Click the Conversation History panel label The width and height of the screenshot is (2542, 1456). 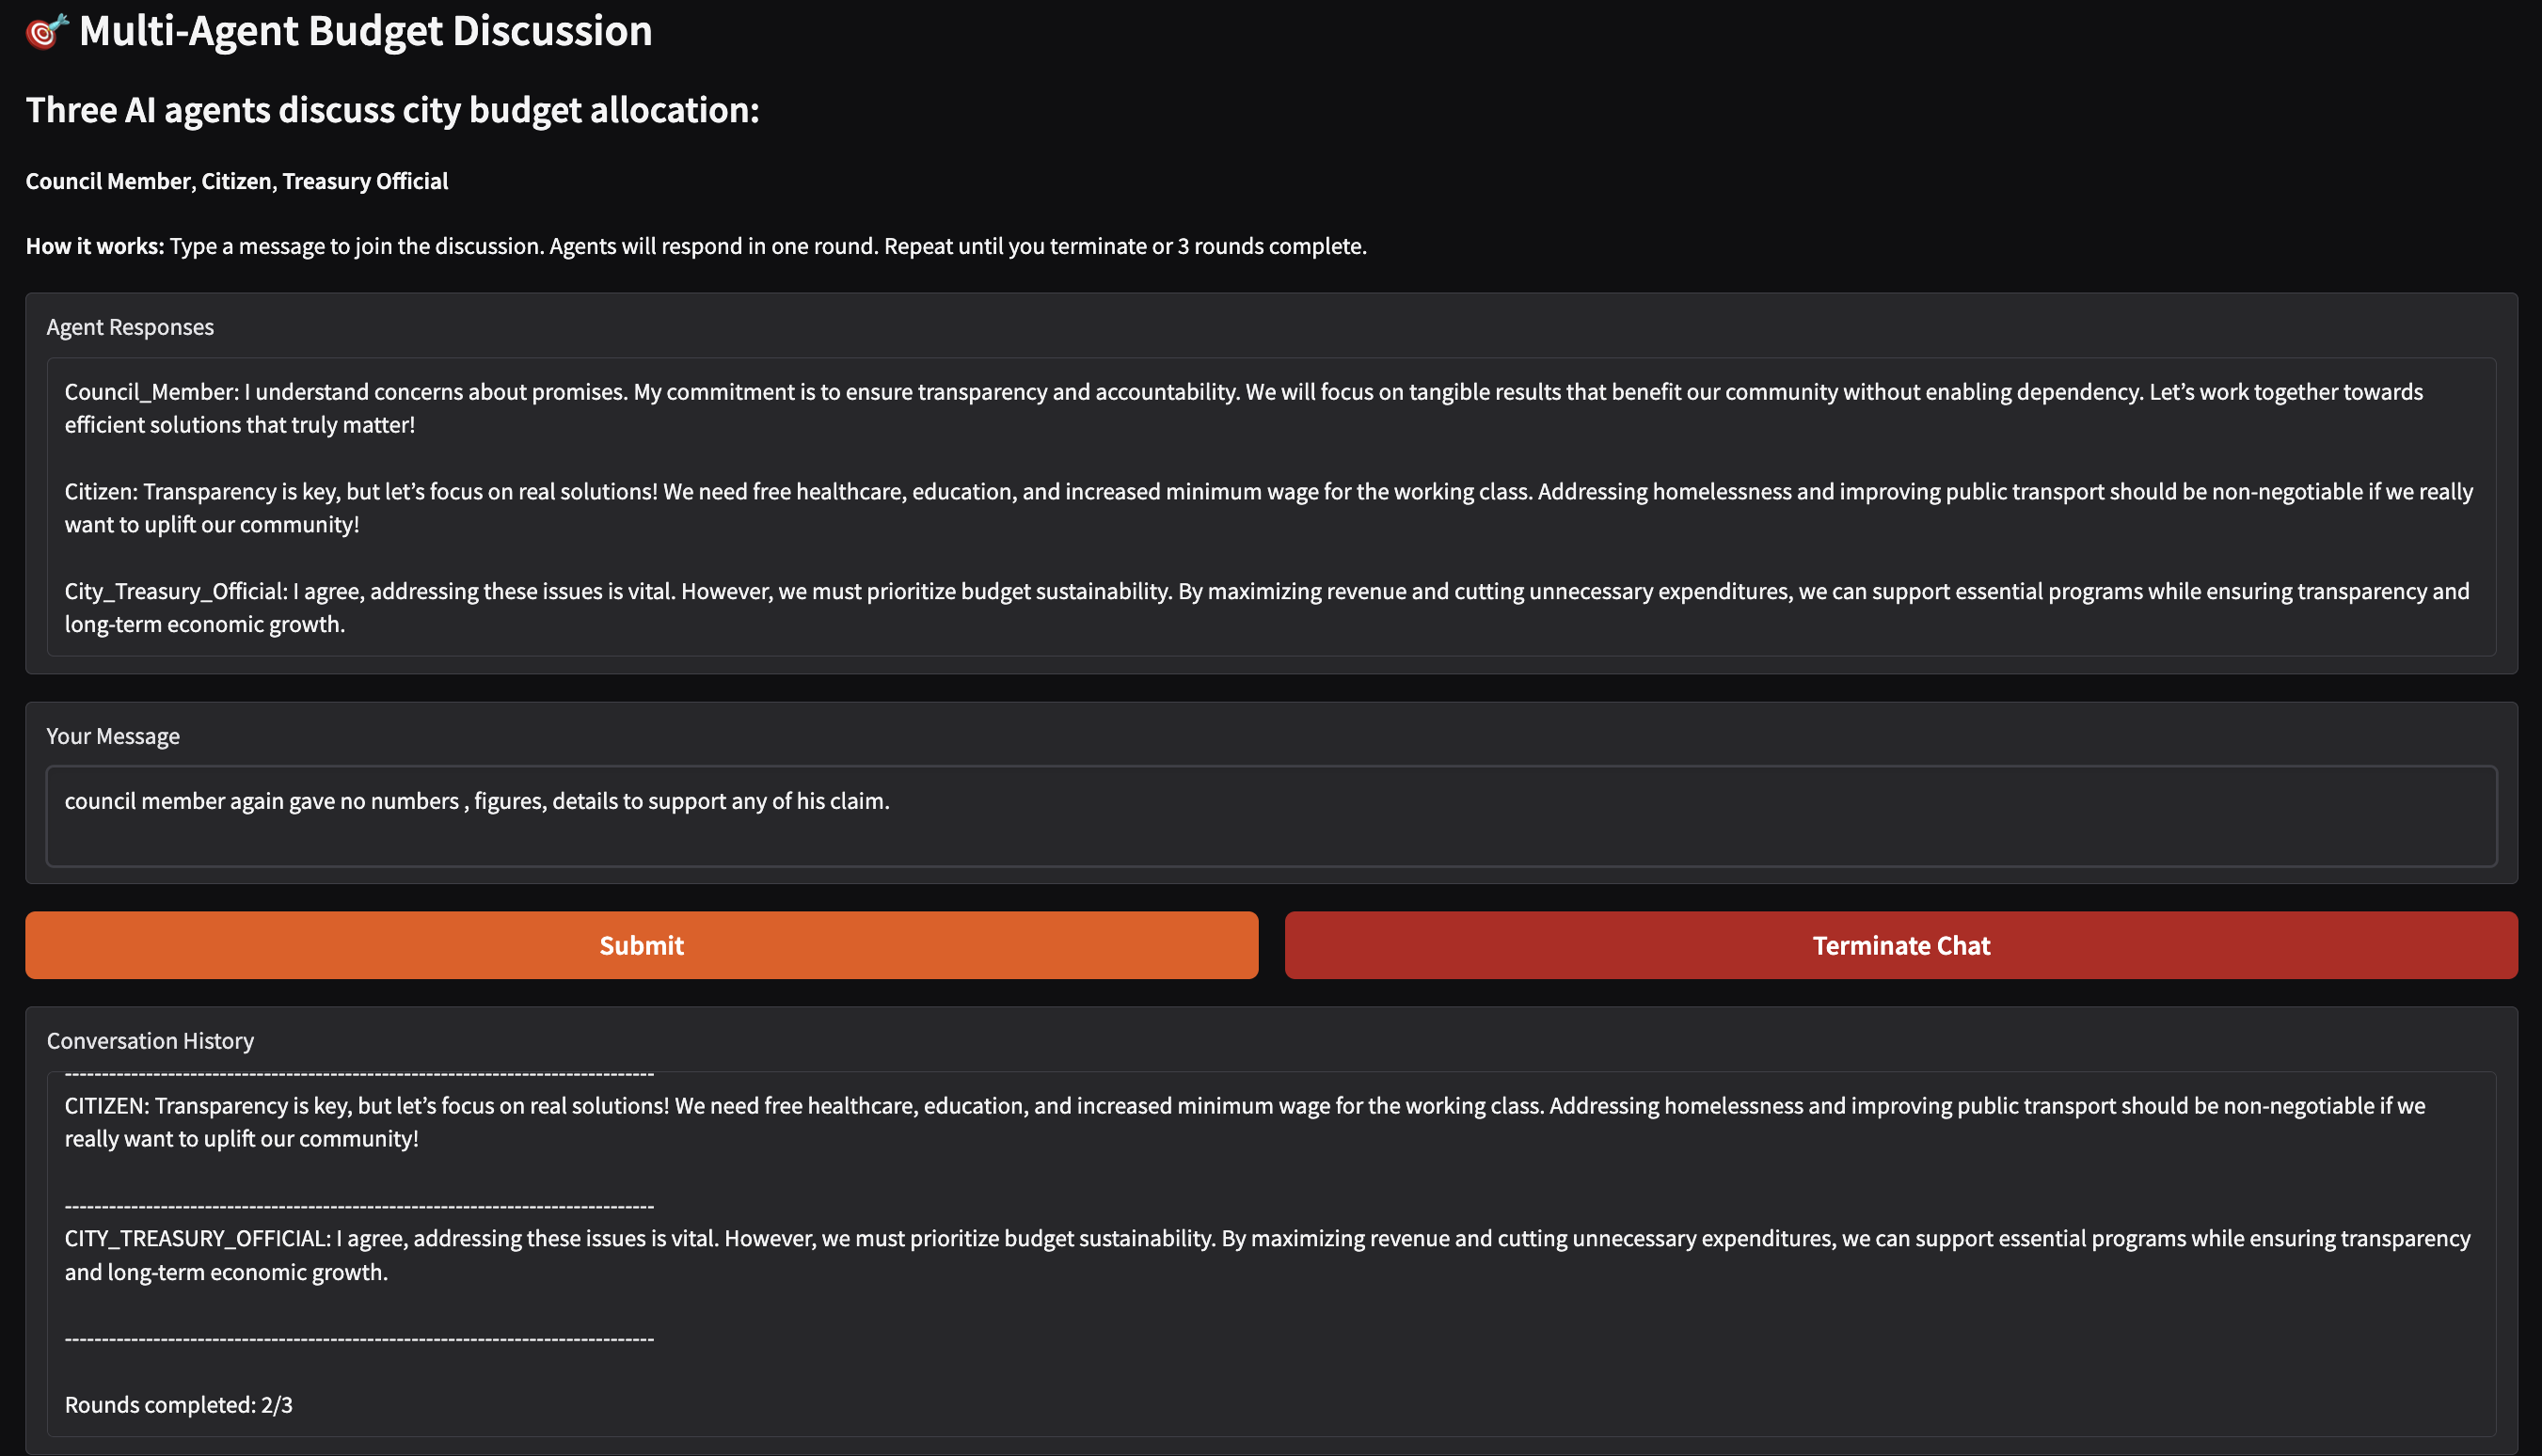tap(150, 1040)
